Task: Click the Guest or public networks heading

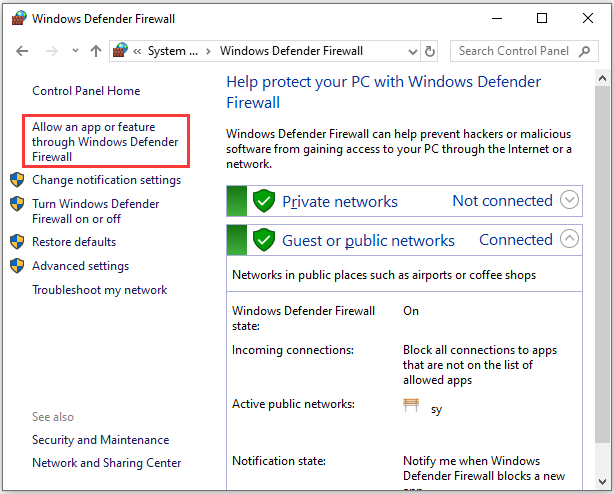Action: [x=368, y=241]
